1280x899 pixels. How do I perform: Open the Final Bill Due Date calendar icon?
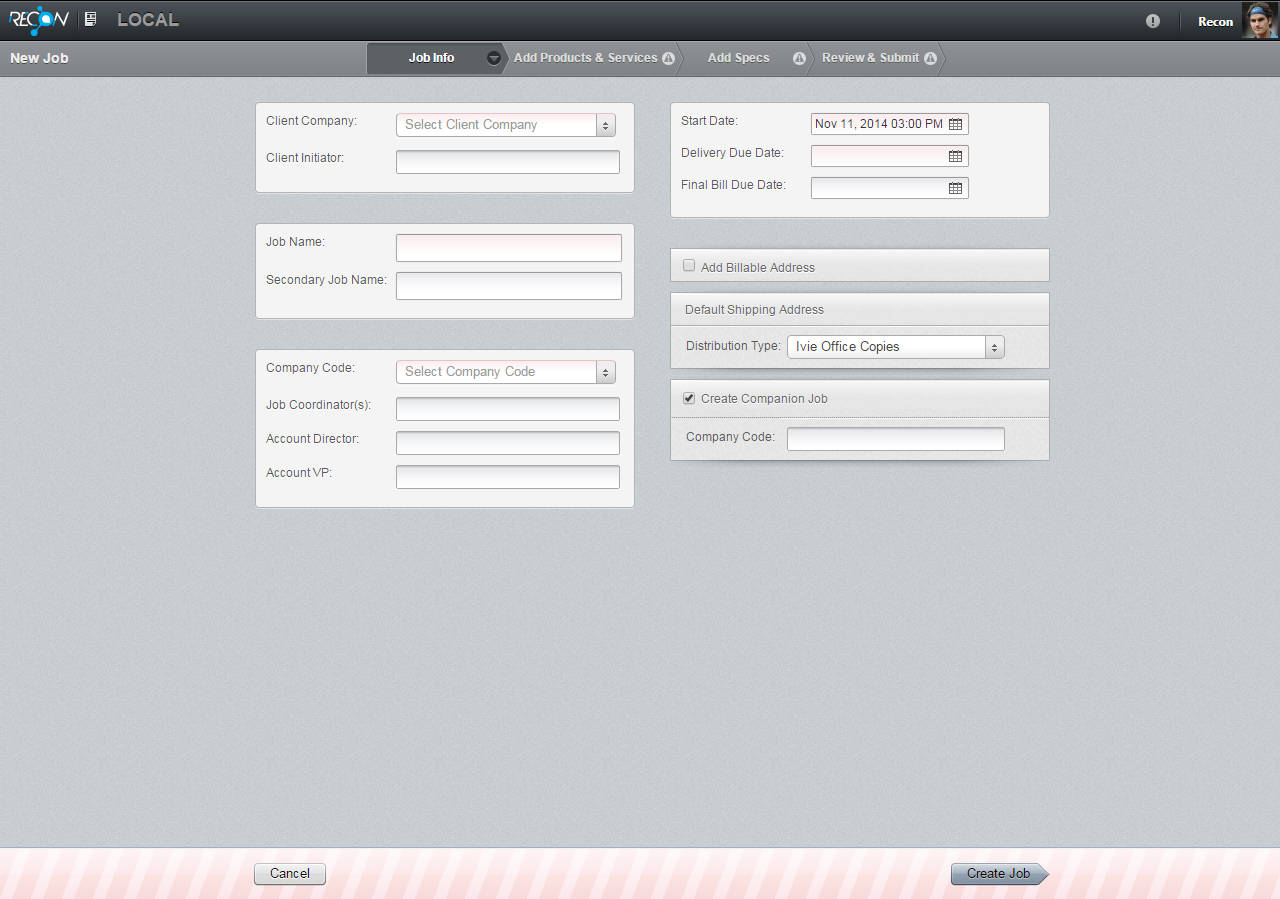point(955,188)
